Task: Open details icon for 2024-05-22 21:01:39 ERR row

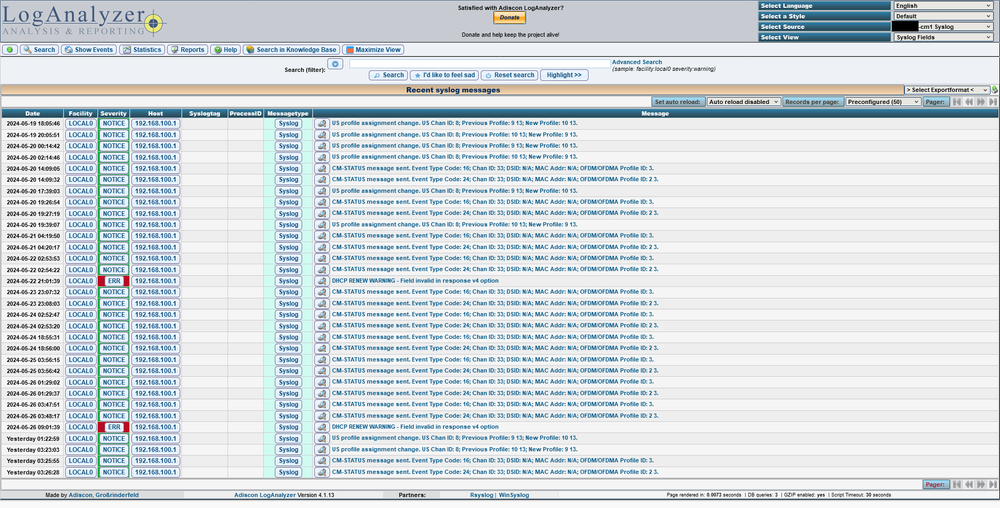Action: [322, 281]
